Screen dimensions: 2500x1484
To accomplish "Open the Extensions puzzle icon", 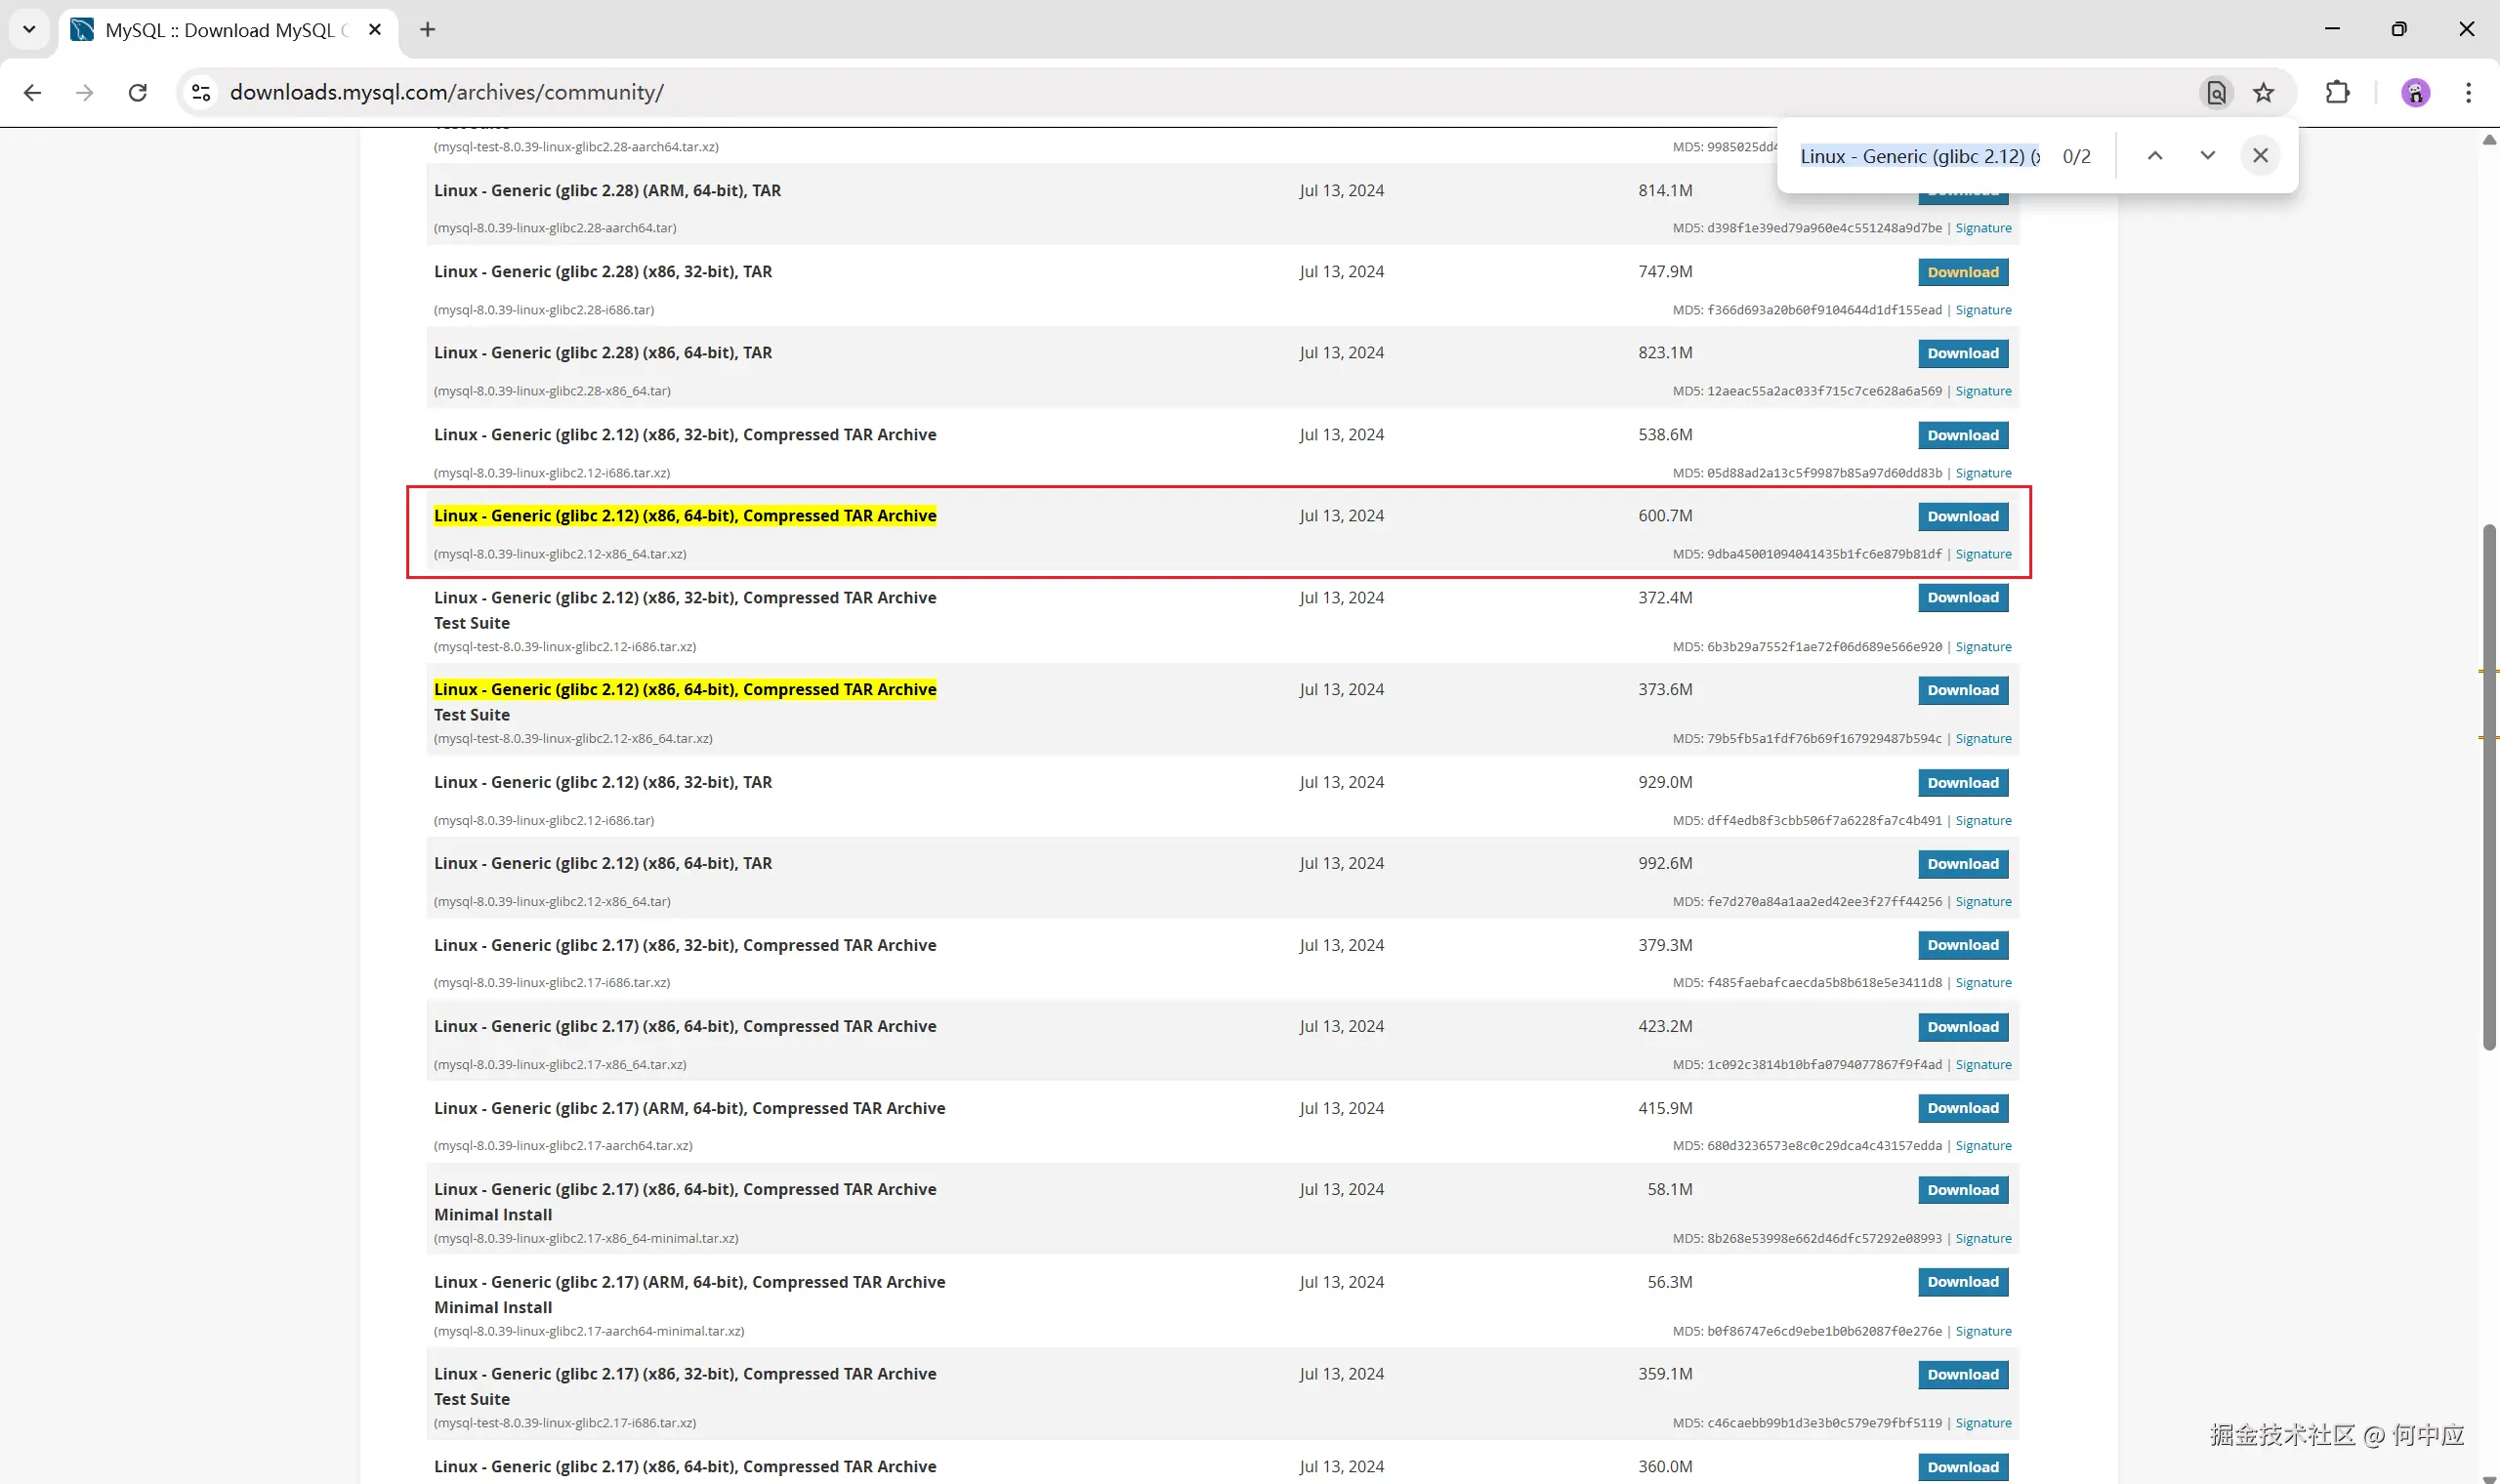I will [2337, 93].
